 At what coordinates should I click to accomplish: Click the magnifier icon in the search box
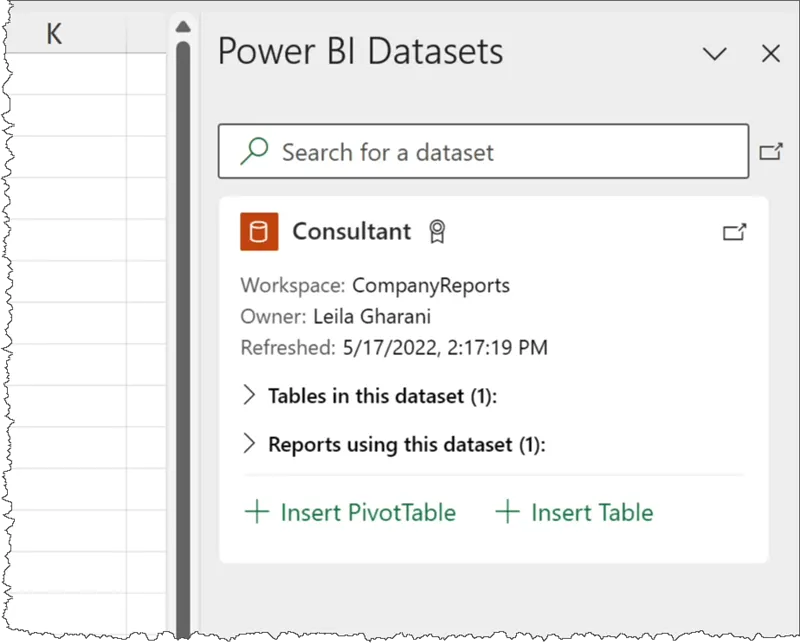pyautogui.click(x=255, y=152)
